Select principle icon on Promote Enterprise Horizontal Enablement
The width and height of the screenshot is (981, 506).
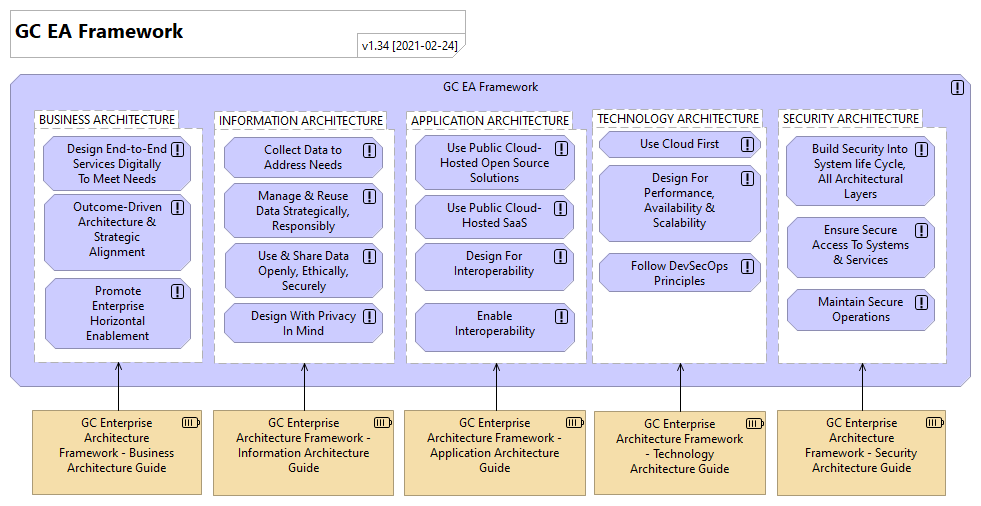178,291
